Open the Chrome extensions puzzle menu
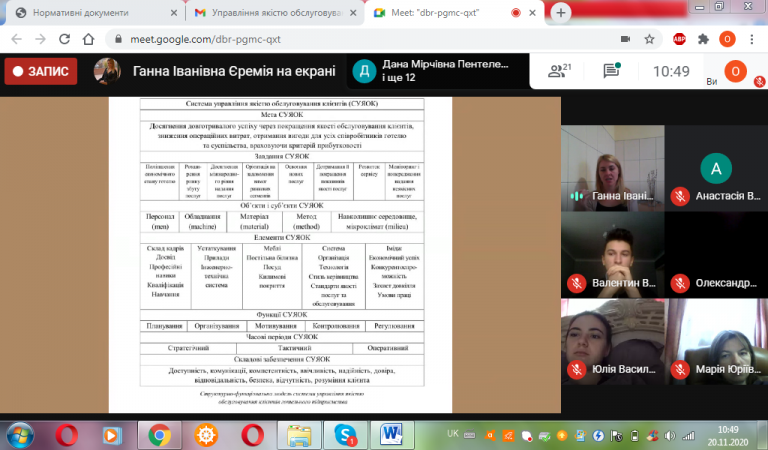The width and height of the screenshot is (768, 450). tap(703, 39)
